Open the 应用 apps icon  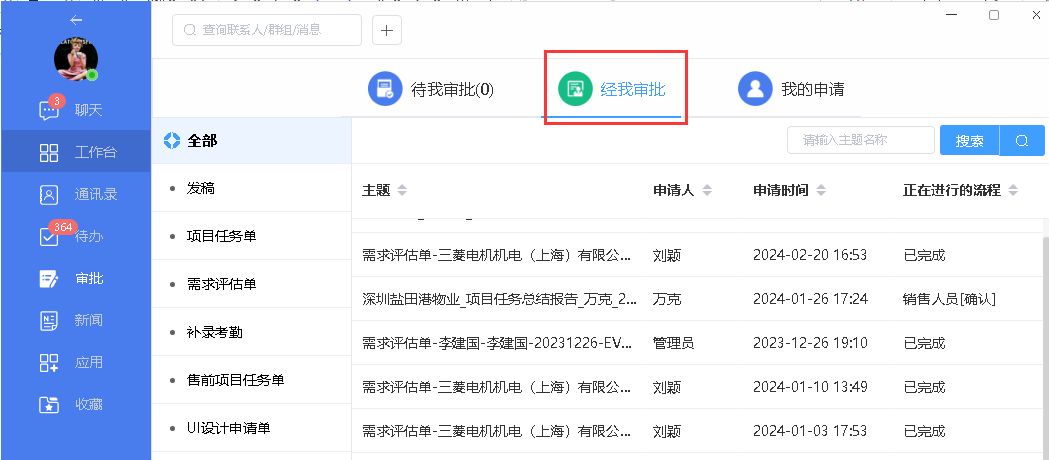pyautogui.click(x=50, y=363)
